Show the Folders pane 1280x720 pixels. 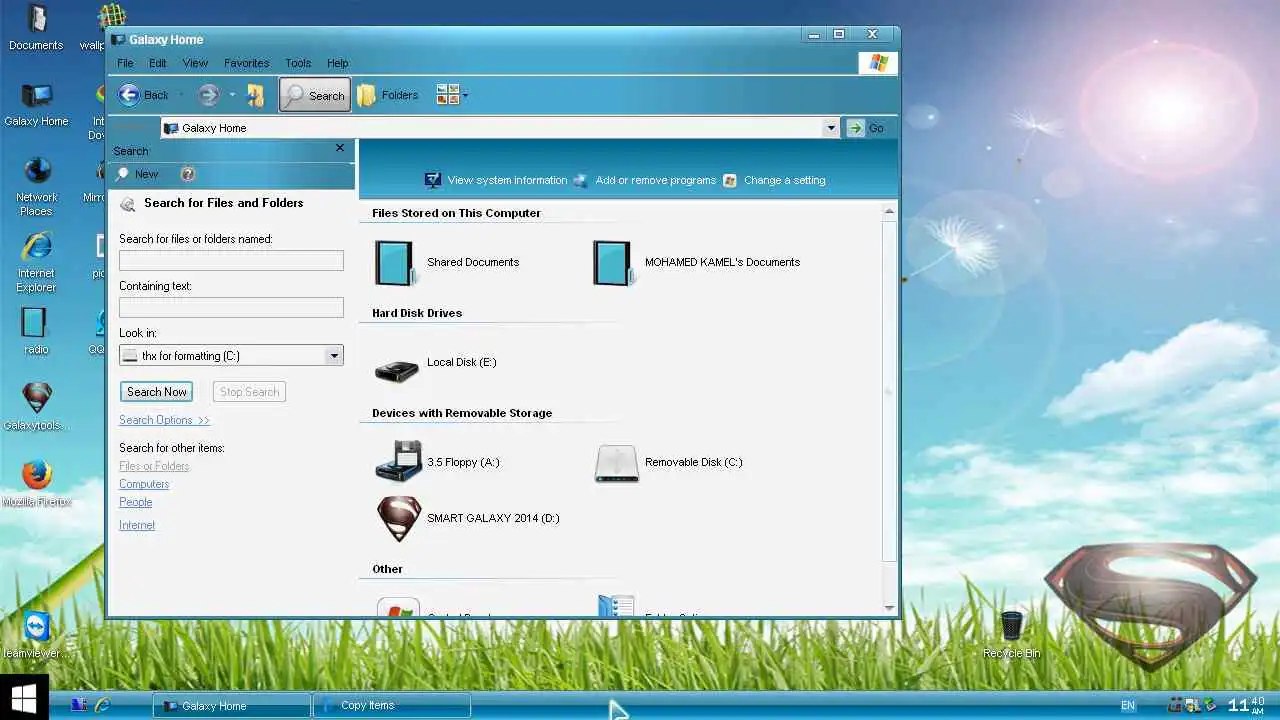pos(388,95)
